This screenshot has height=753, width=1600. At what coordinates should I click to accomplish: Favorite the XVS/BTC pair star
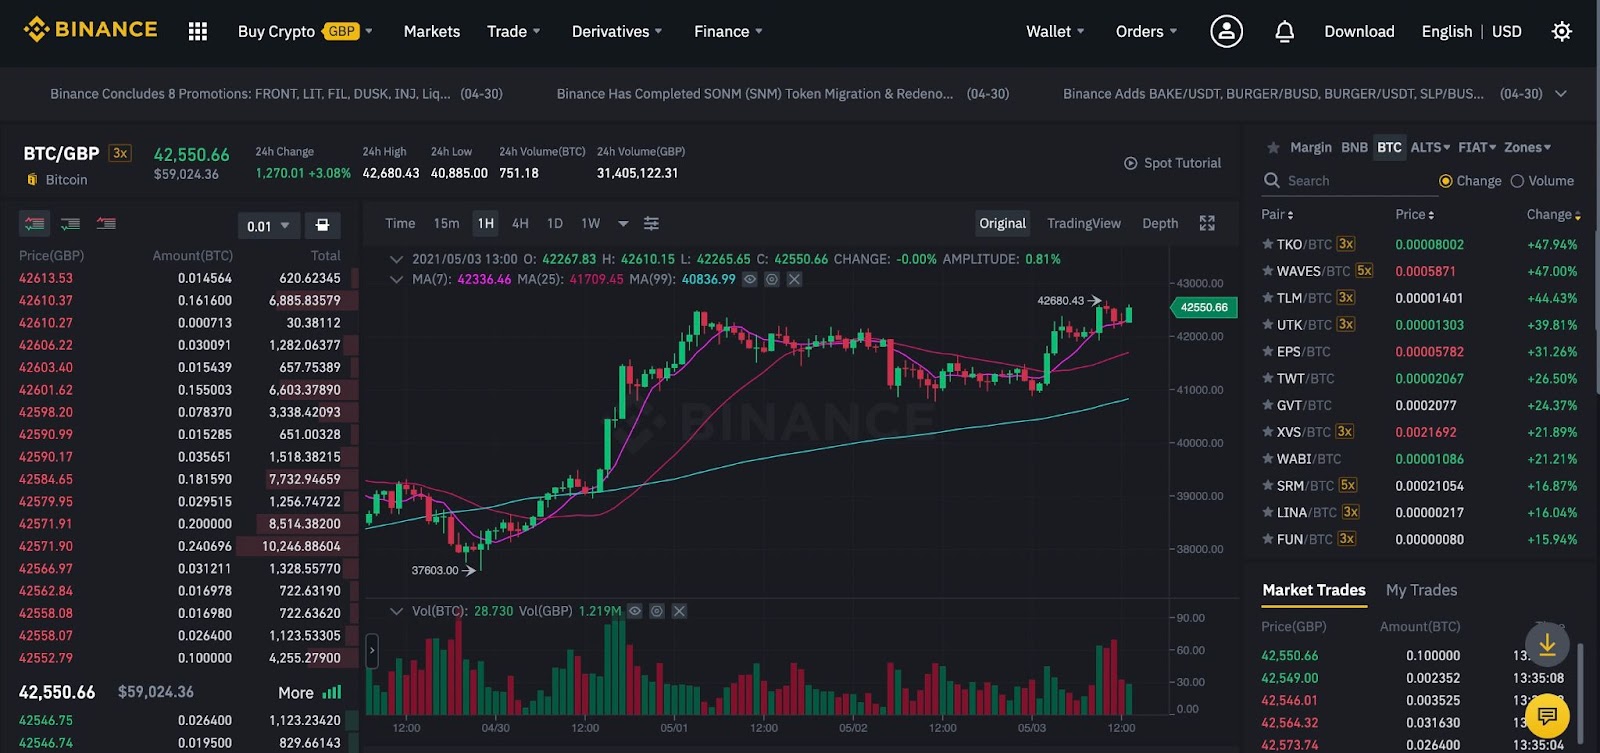[1268, 432]
